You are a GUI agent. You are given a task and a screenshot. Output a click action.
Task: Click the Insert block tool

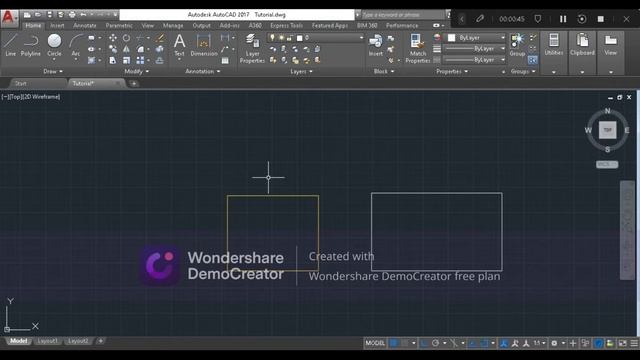376,45
